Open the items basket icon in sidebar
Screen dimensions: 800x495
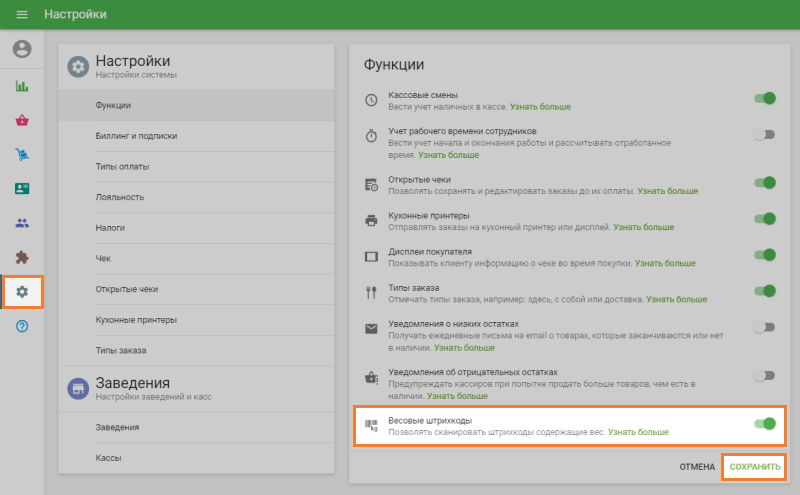pos(22,121)
